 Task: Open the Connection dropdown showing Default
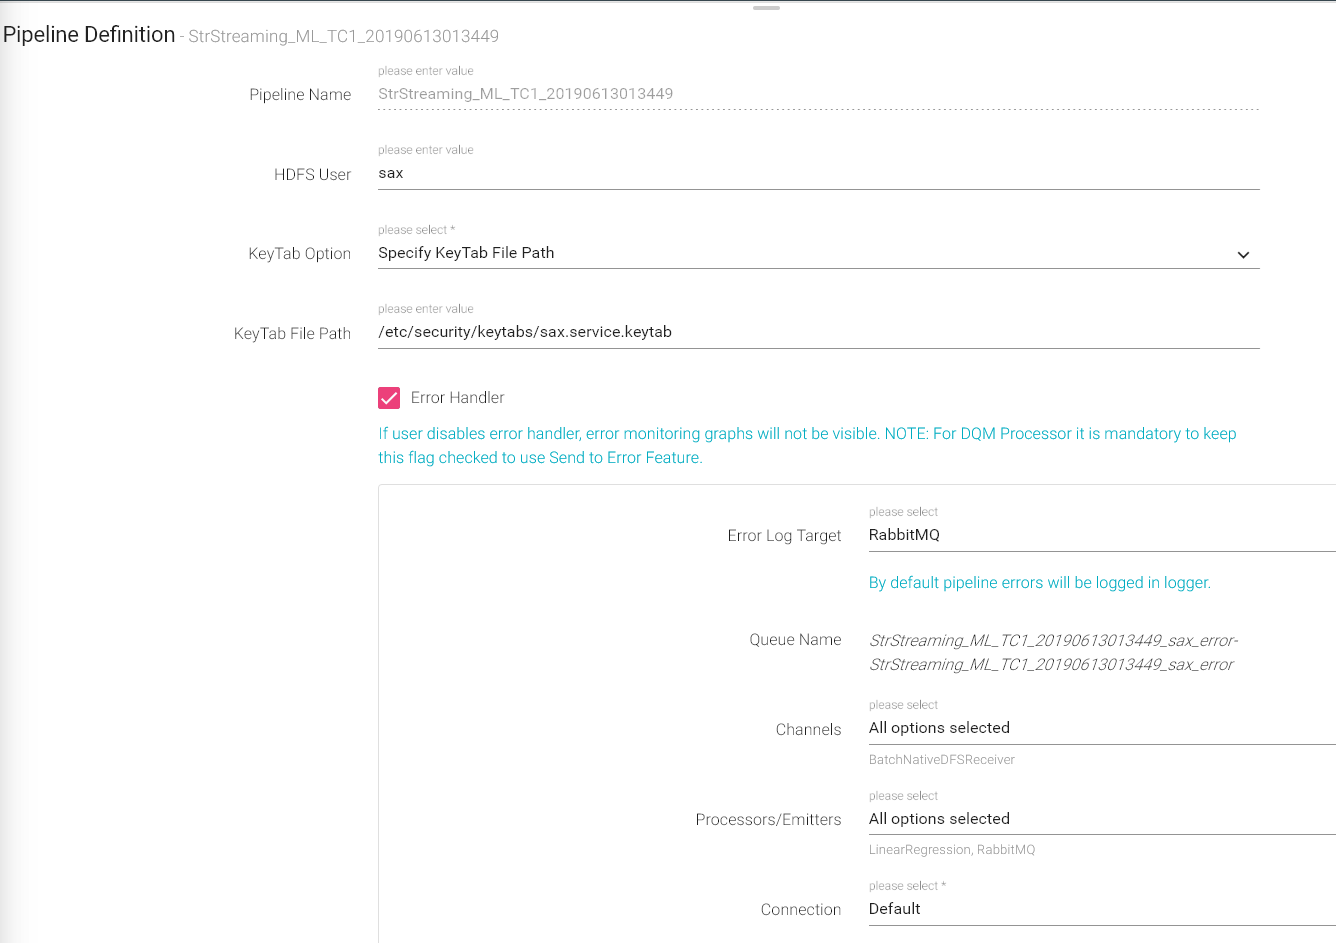[x=1102, y=909]
